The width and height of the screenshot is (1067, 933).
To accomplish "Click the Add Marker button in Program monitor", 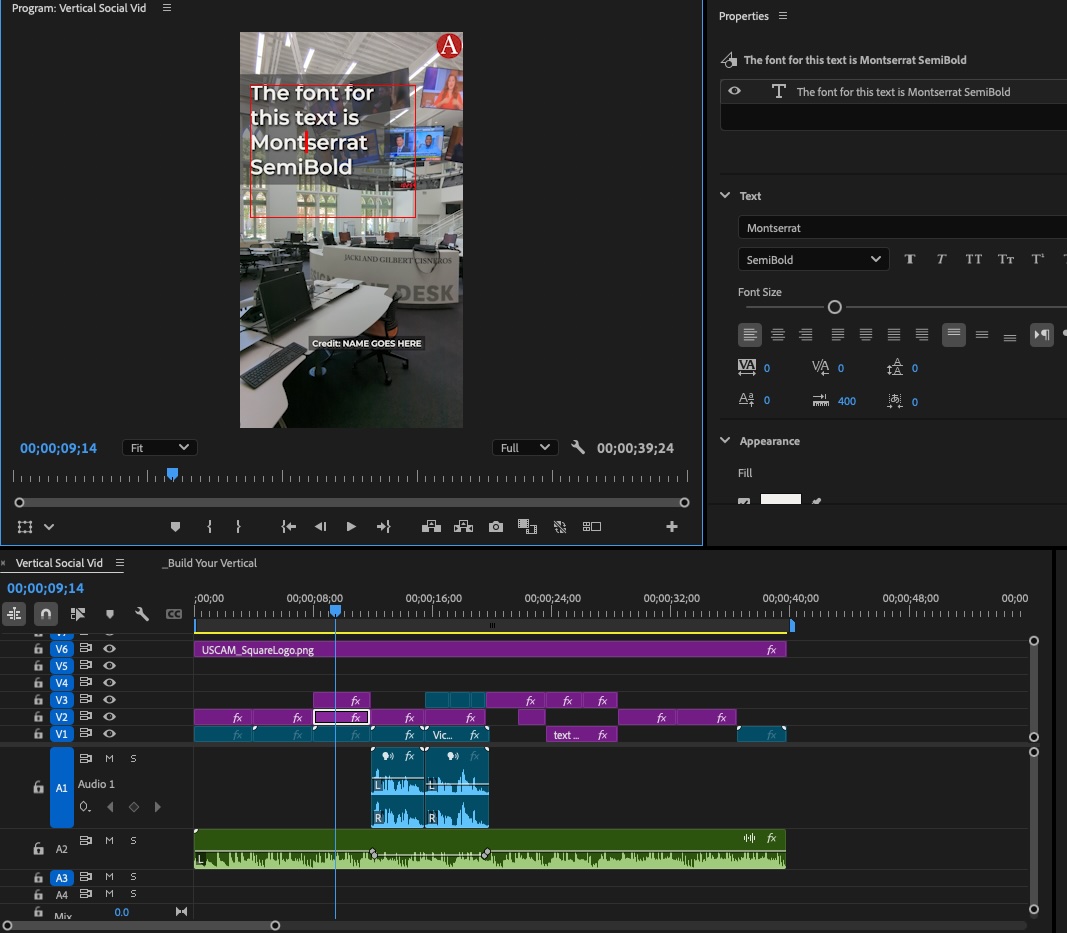I will pos(175,527).
